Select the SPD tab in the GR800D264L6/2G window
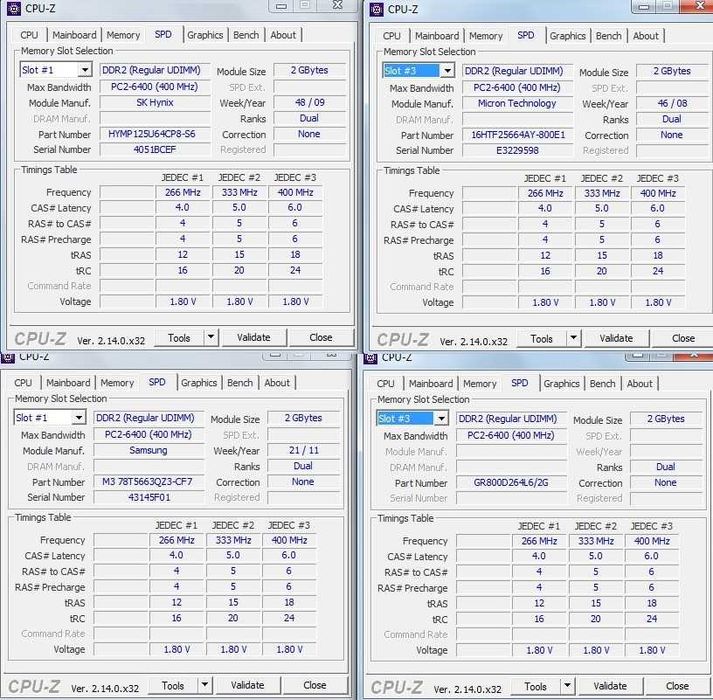 pos(519,383)
